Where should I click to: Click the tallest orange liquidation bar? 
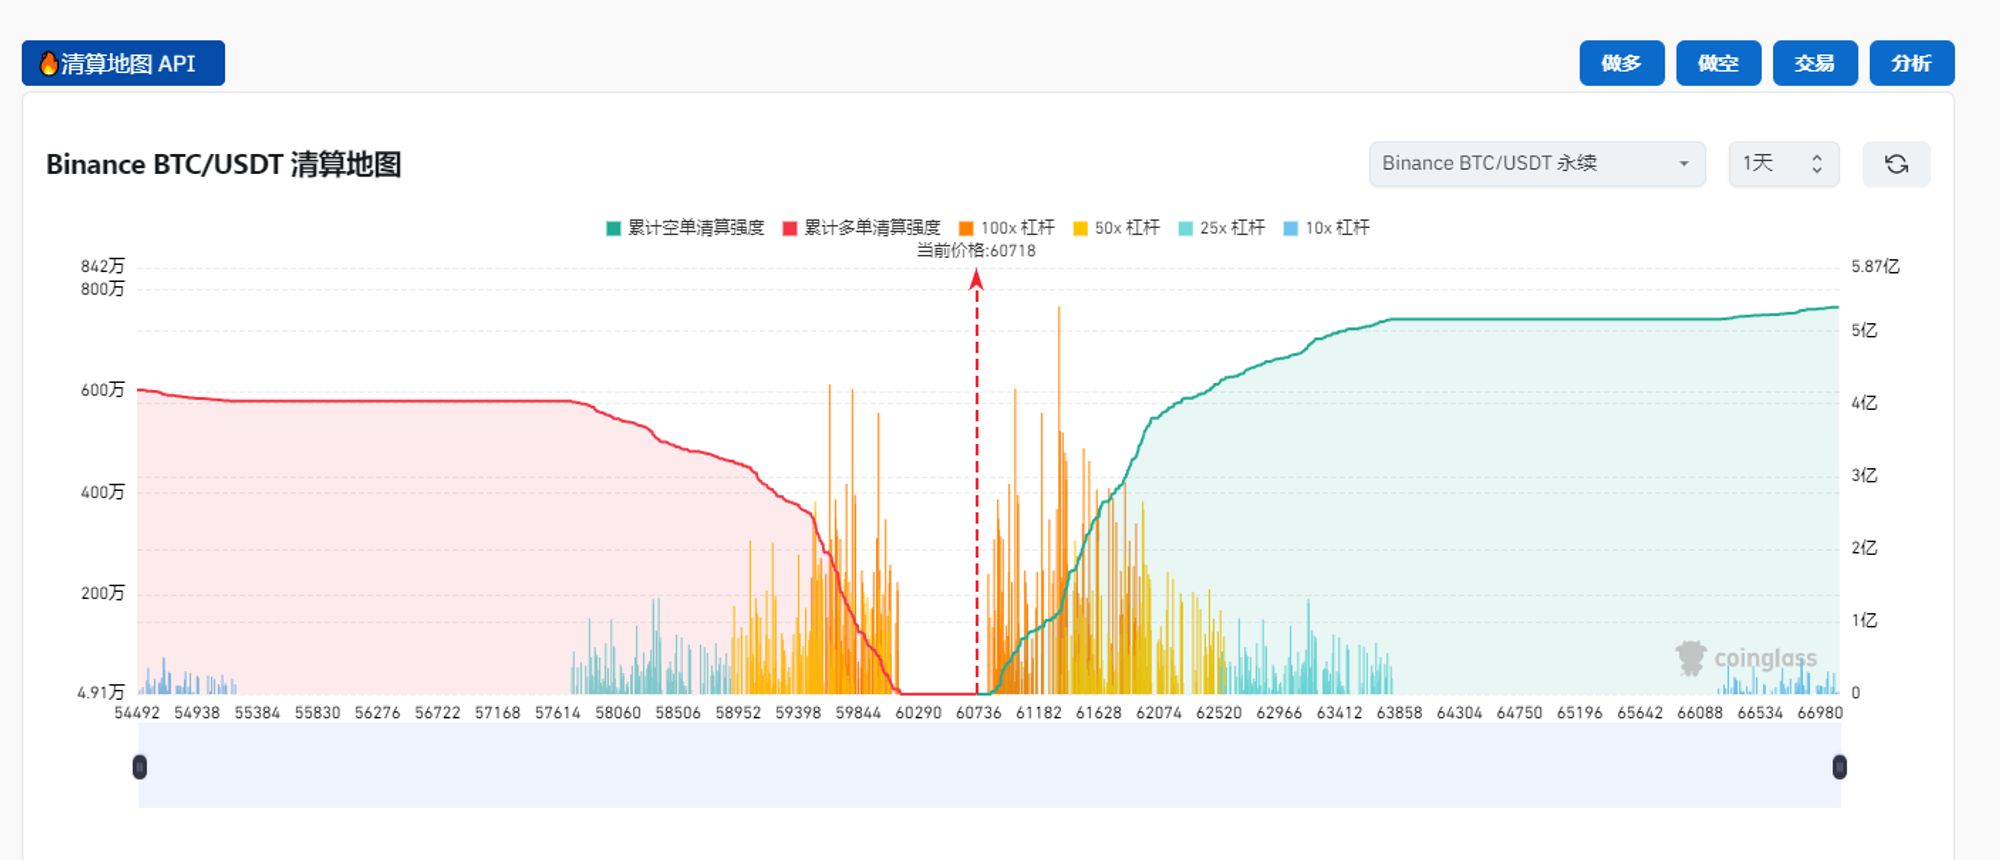(1059, 500)
